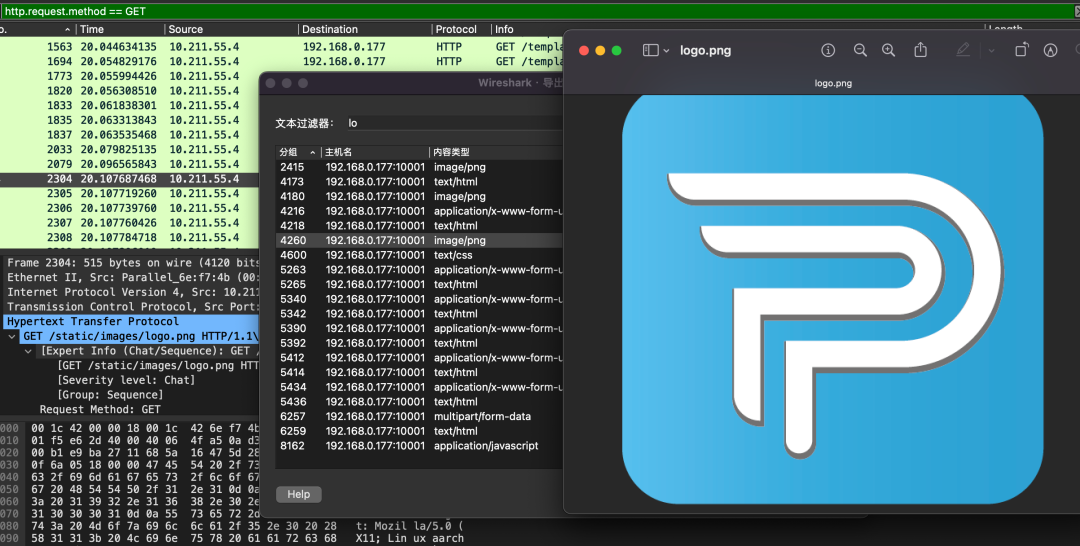Sort packets by Source column header
Viewport: 1080px width, 546px height.
[231, 30]
